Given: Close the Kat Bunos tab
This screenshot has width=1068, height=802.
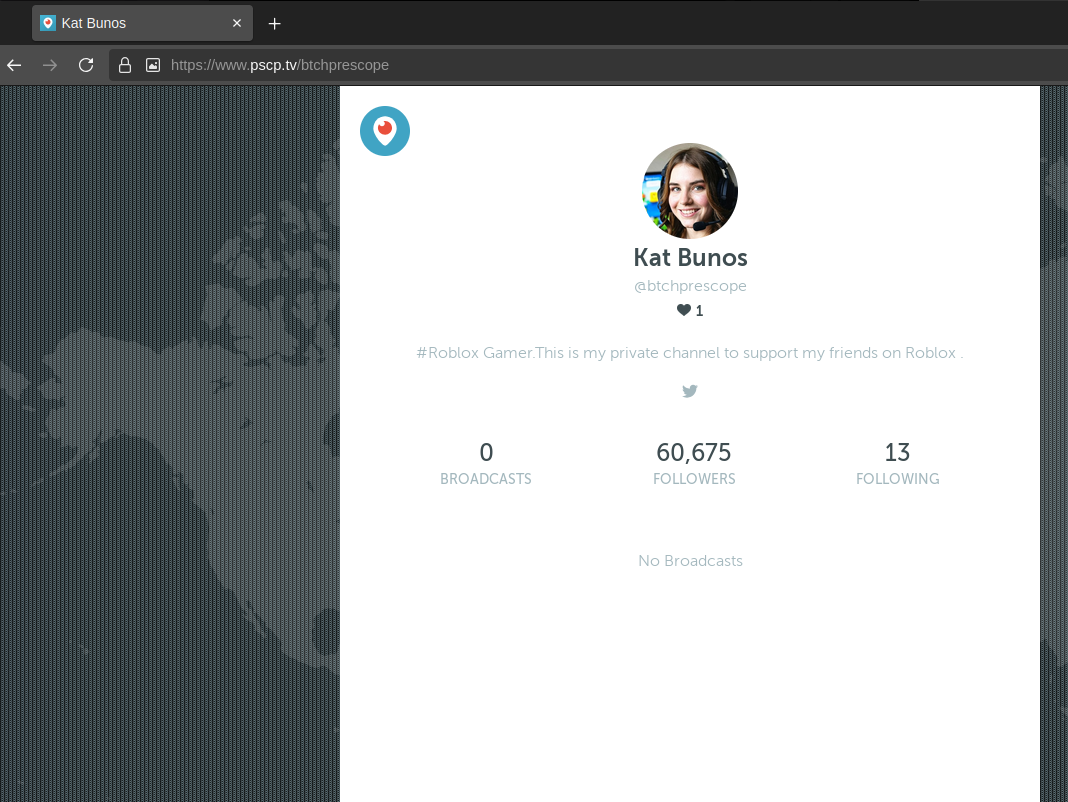Looking at the screenshot, I should coord(237,23).
